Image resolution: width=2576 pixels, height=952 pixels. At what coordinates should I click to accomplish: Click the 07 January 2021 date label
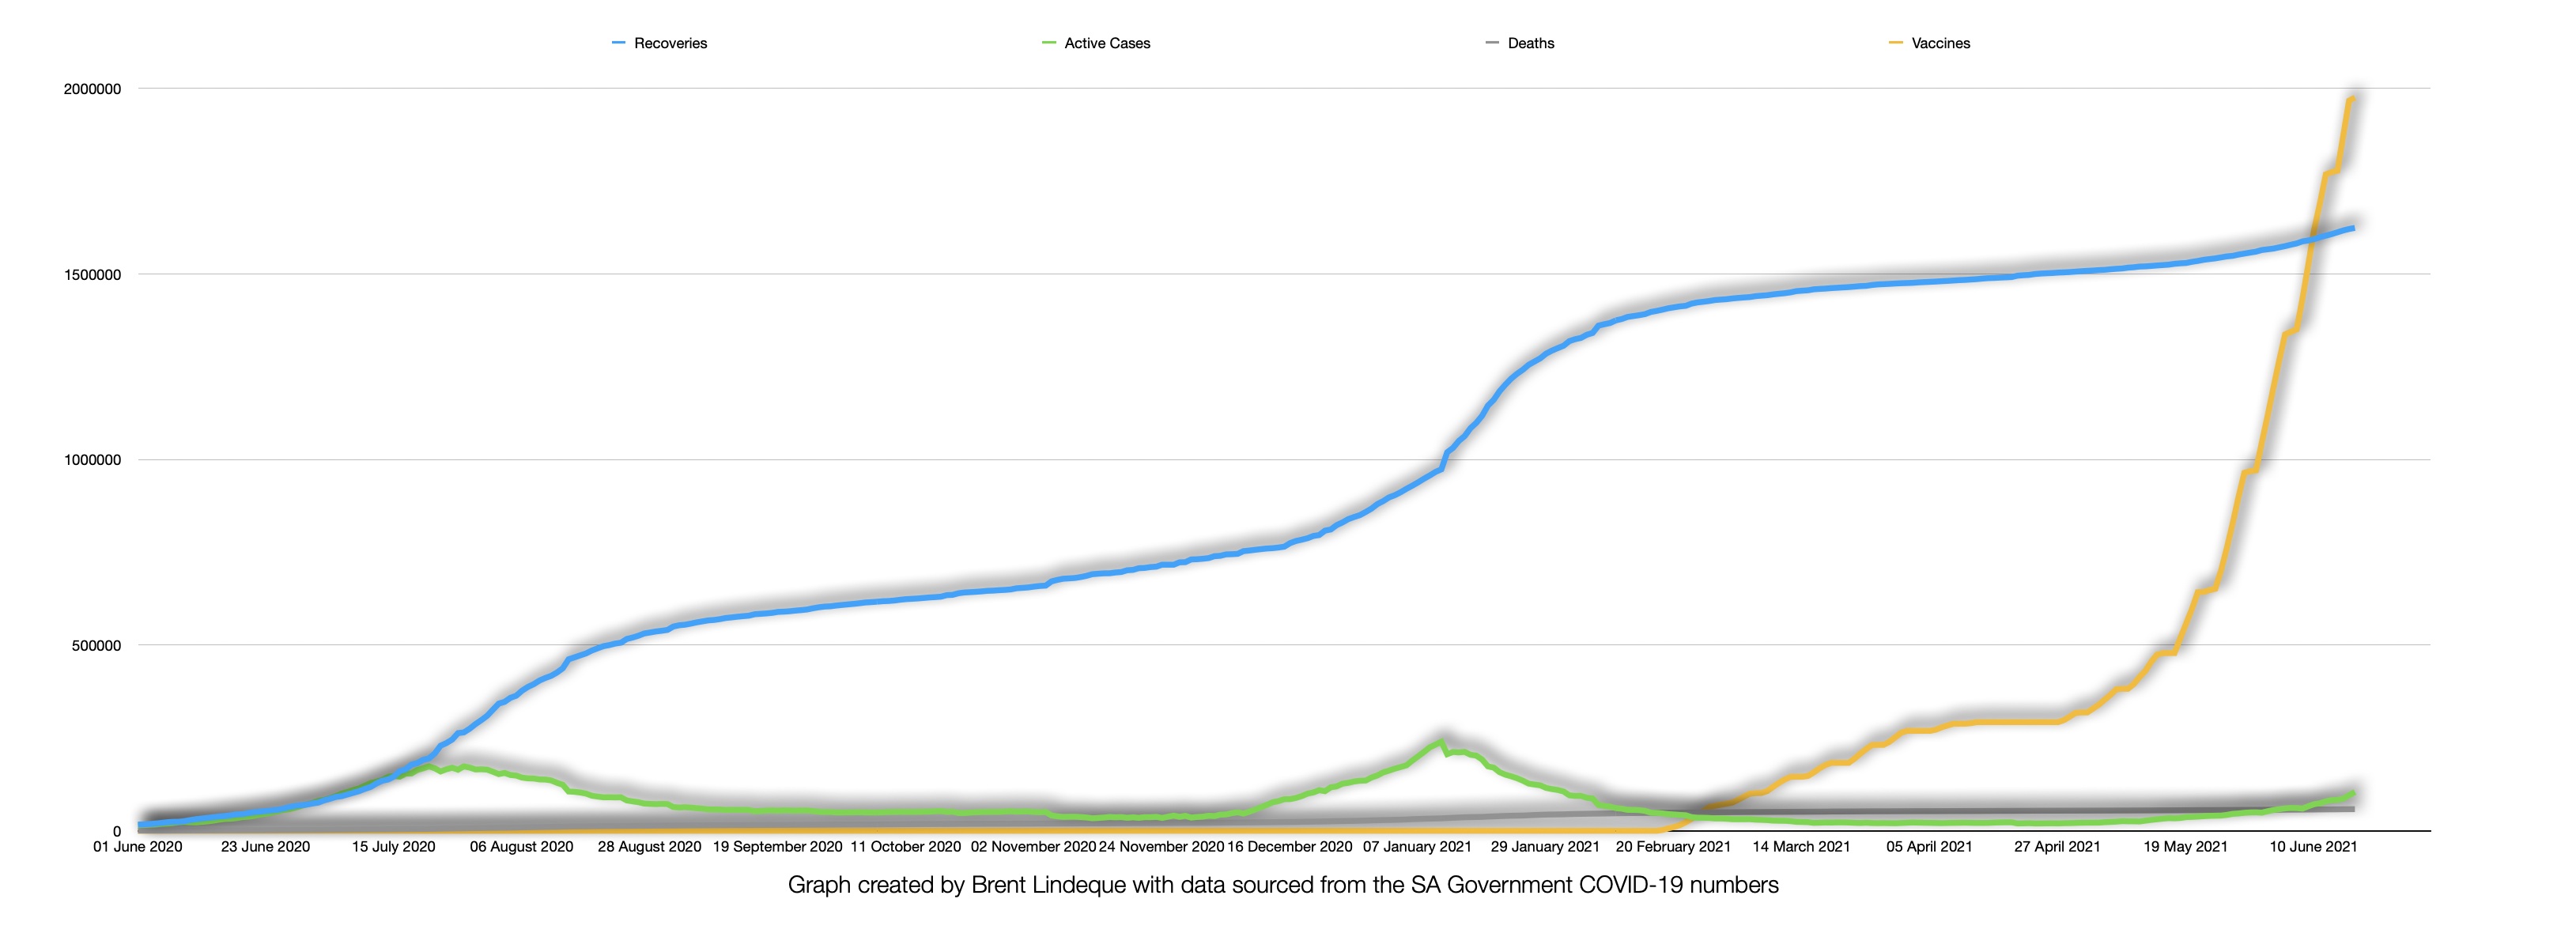pos(1417,847)
